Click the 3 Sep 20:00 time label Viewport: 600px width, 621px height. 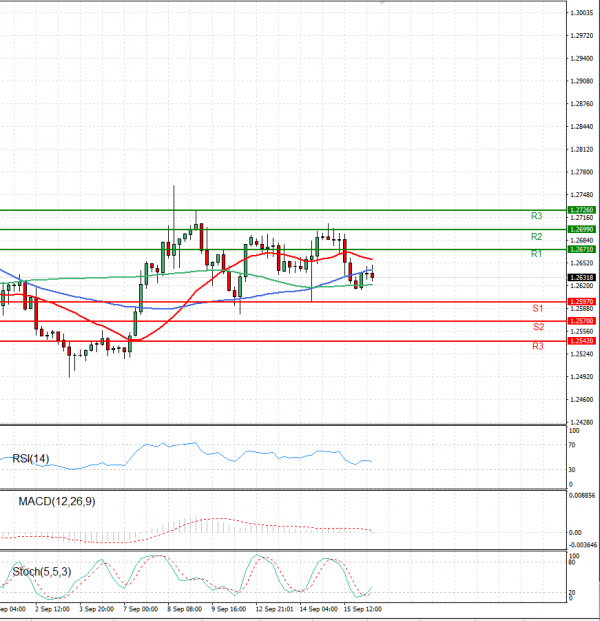[x=96, y=609]
